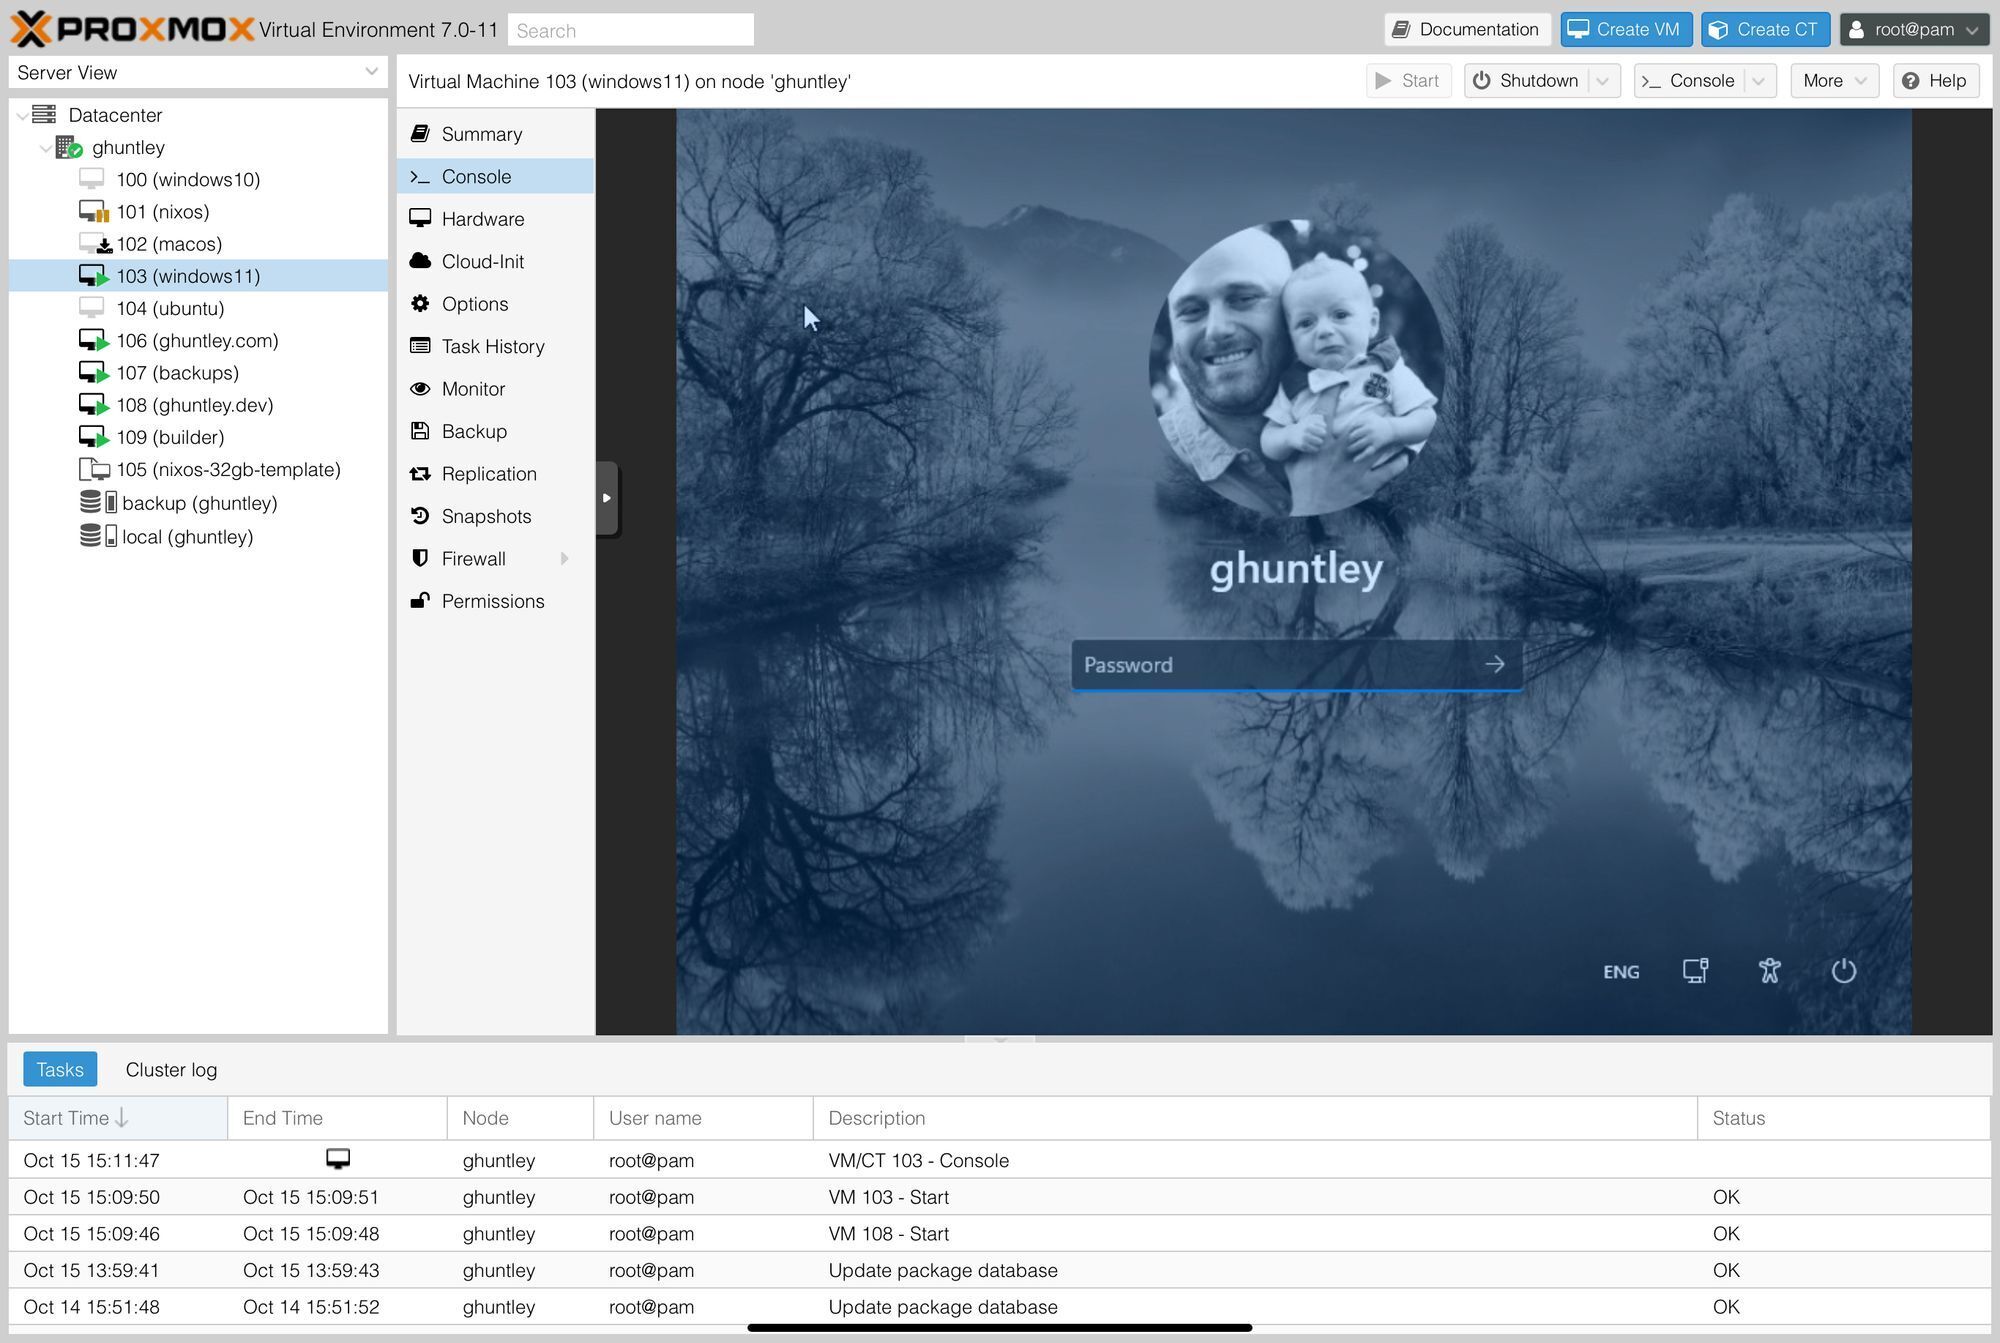Viewport: 2000px width, 1343px height.
Task: Select the local (ghuntley) storage
Action: 187,537
